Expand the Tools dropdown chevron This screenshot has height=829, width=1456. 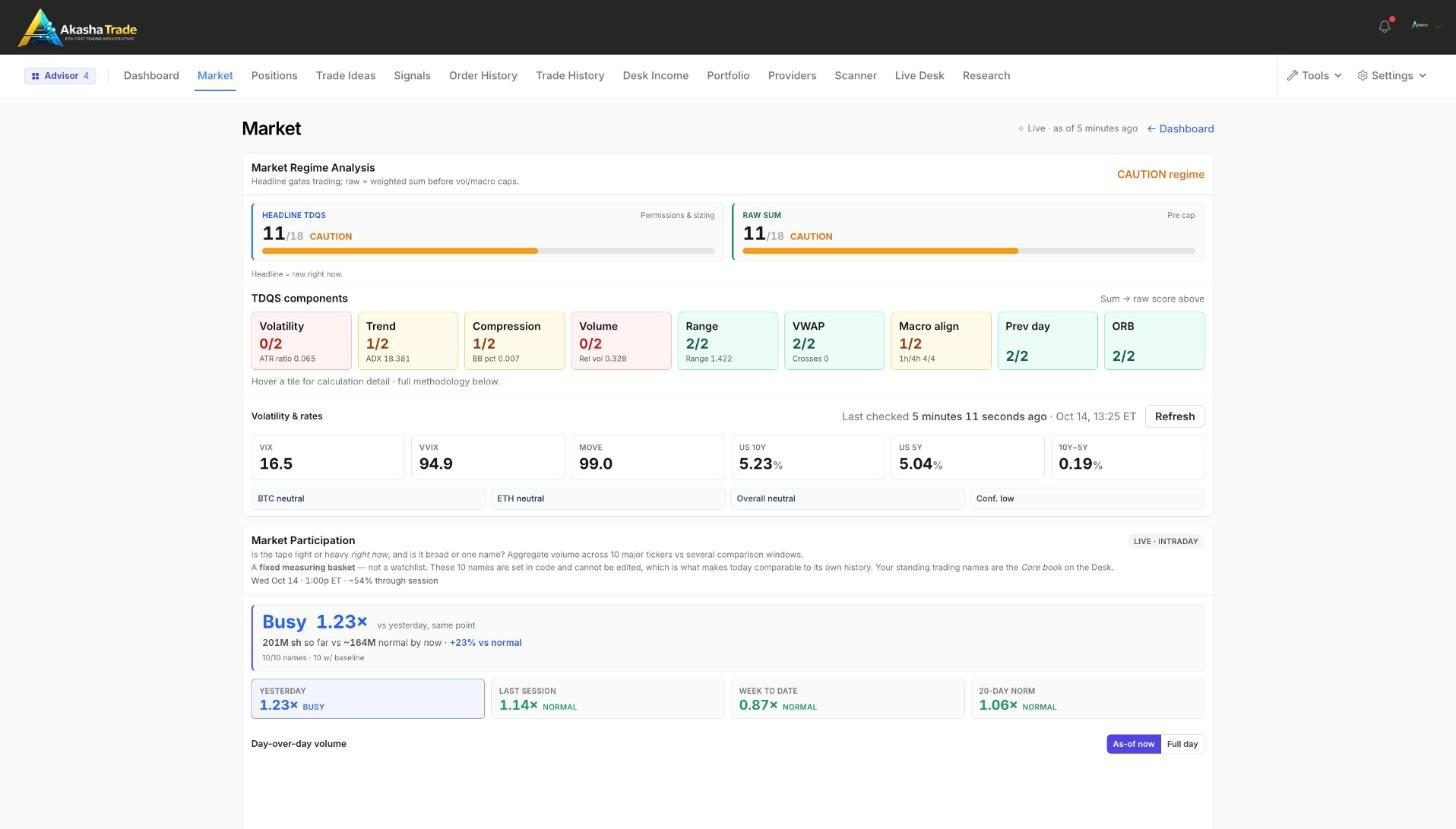pos(1338,76)
